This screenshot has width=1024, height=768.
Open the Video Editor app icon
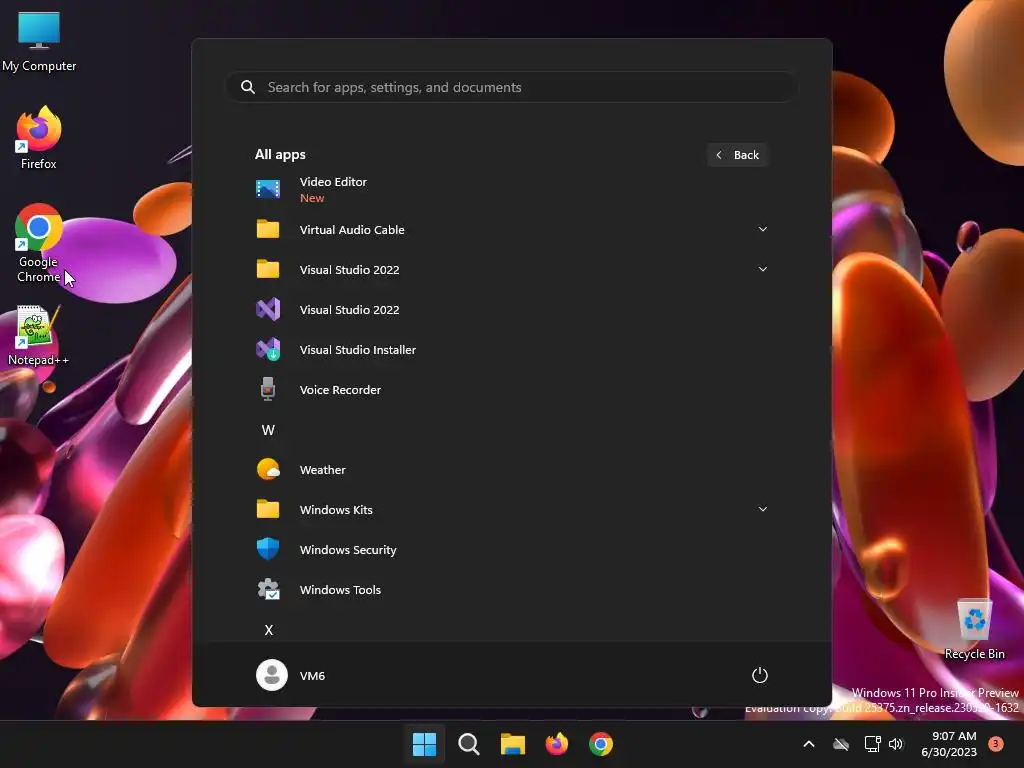(268, 189)
